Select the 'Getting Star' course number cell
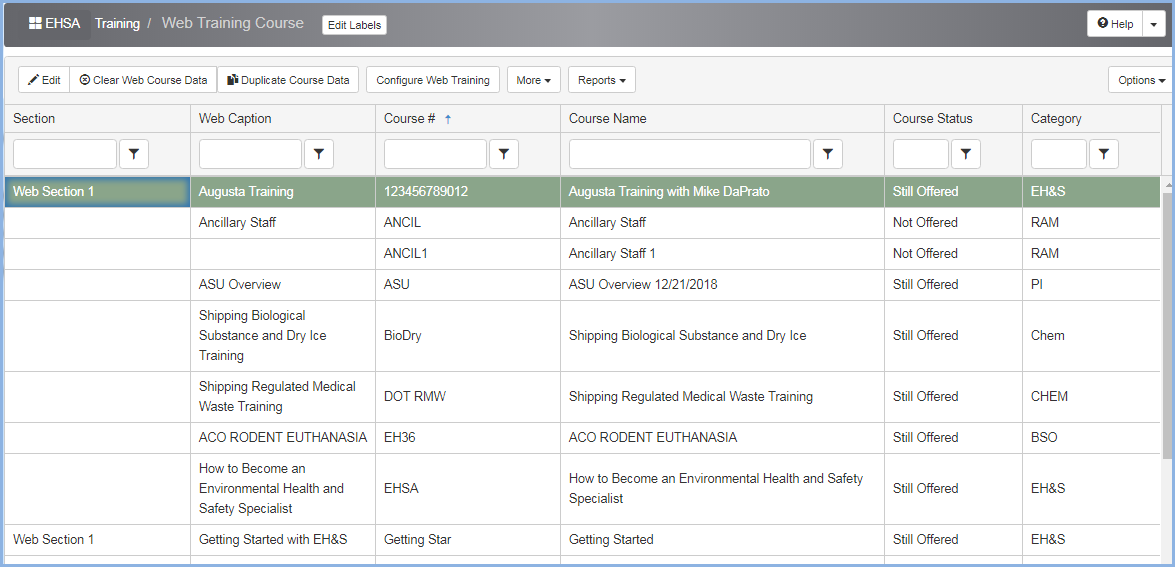The image size is (1175, 567). click(x=468, y=539)
